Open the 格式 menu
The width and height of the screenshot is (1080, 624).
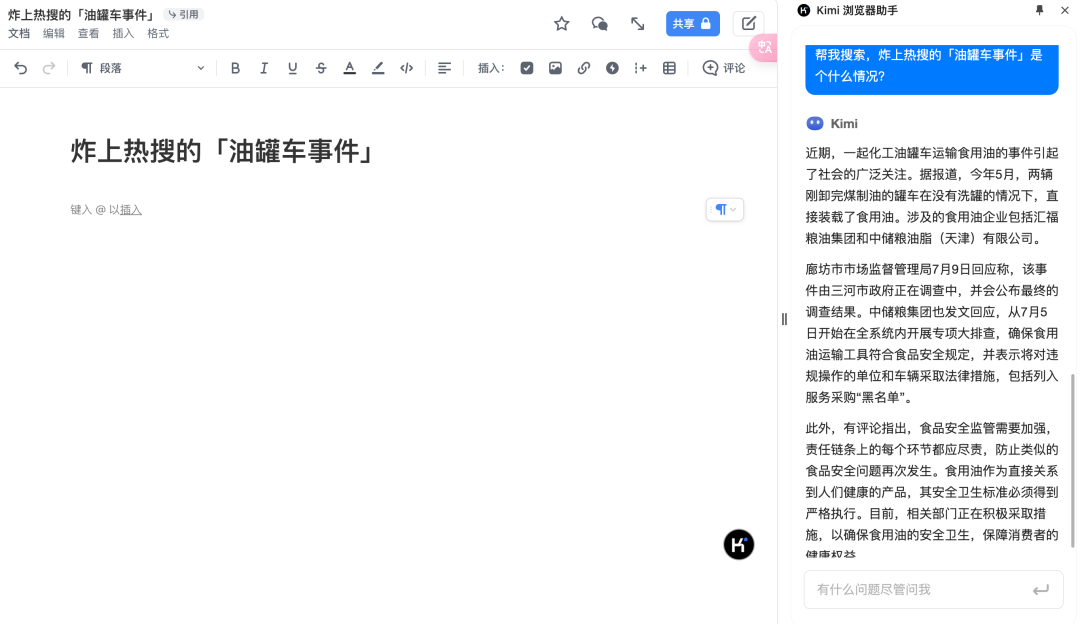point(158,34)
